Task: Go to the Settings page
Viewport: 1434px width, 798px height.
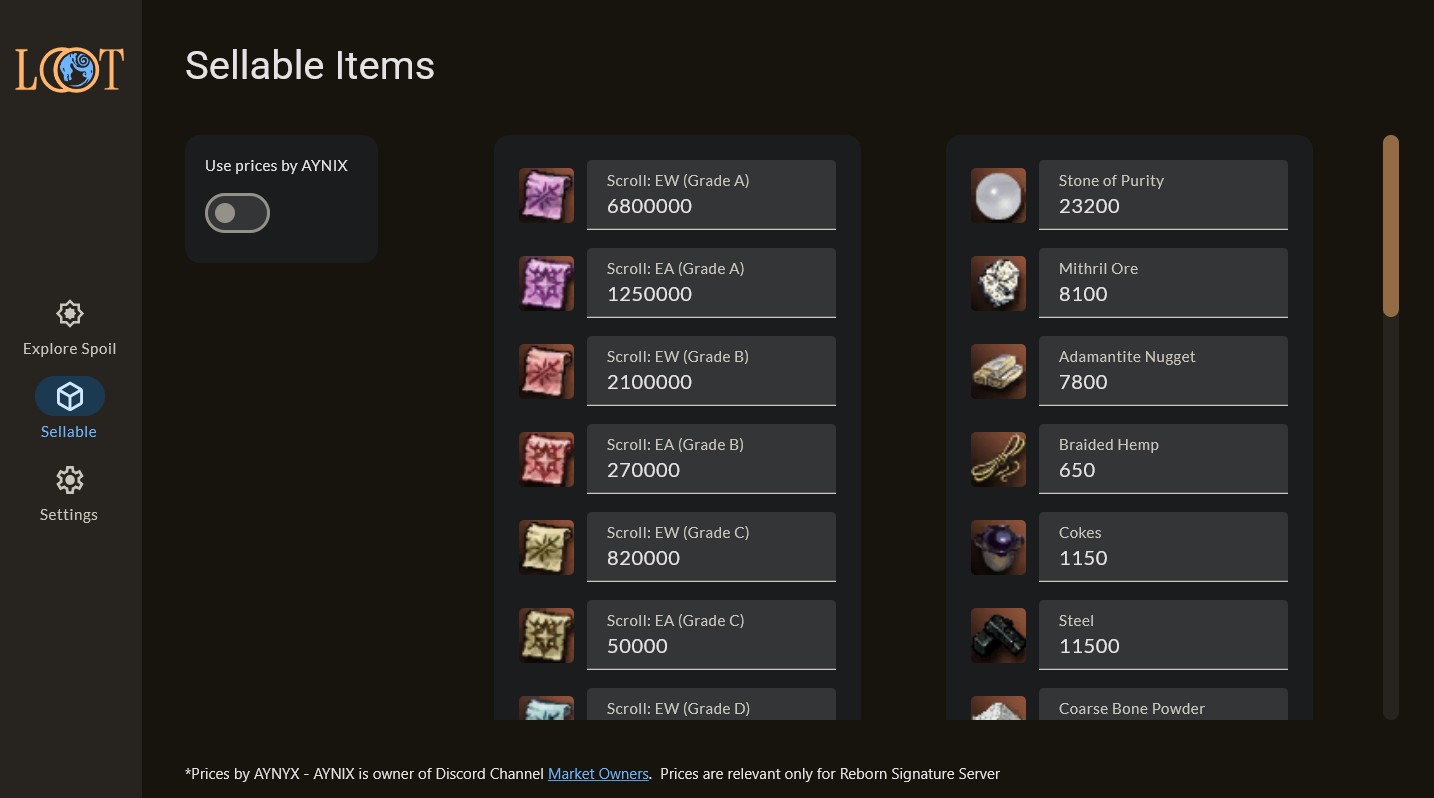Action: click(x=69, y=495)
